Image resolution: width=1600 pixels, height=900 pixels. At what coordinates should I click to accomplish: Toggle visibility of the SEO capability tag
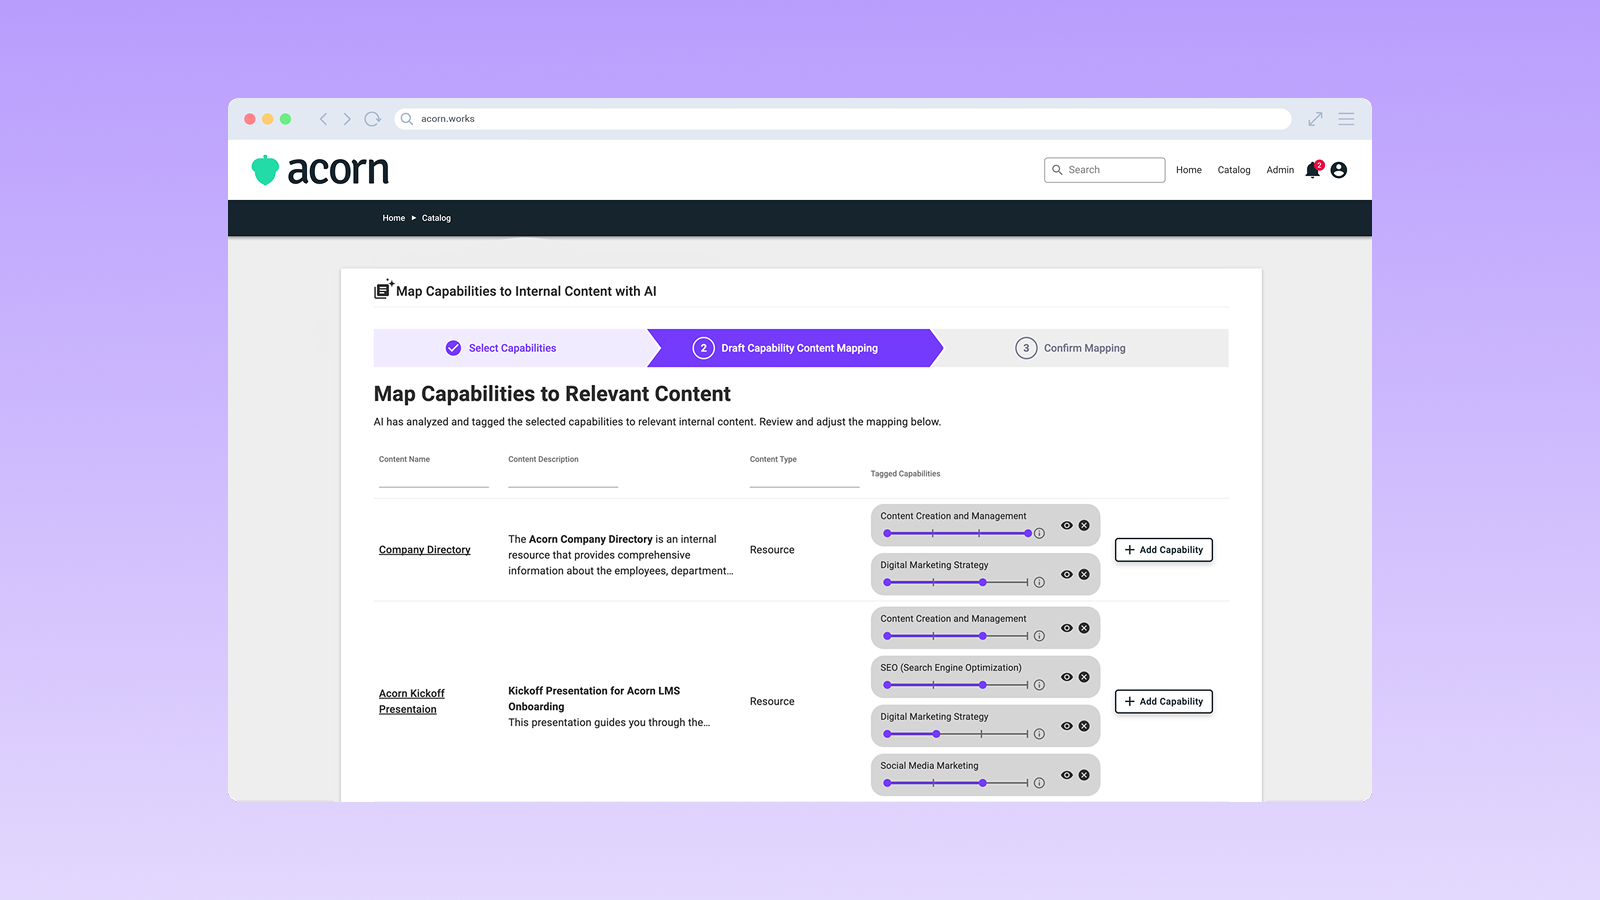coord(1066,677)
